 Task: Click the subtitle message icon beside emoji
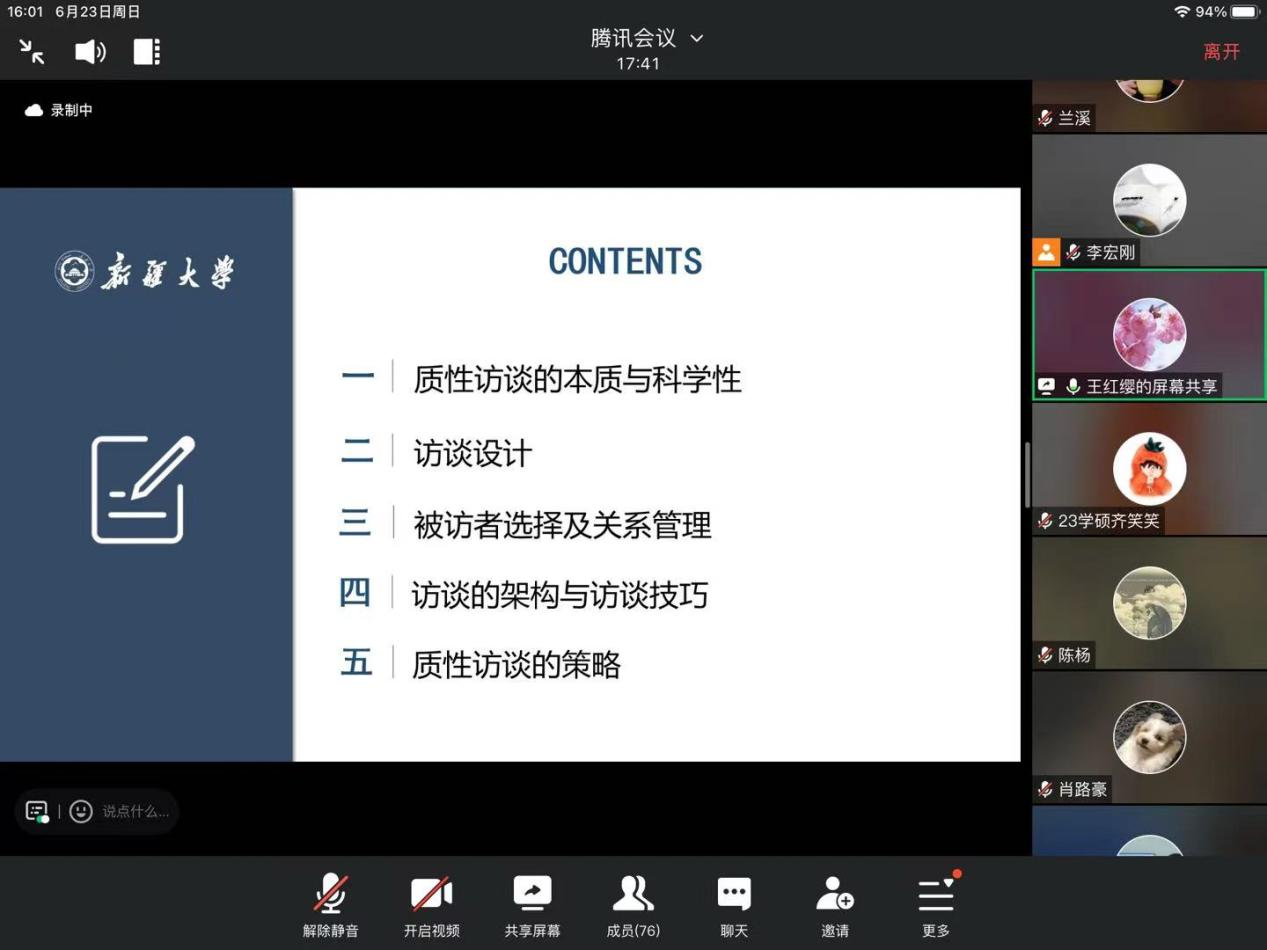click(37, 811)
